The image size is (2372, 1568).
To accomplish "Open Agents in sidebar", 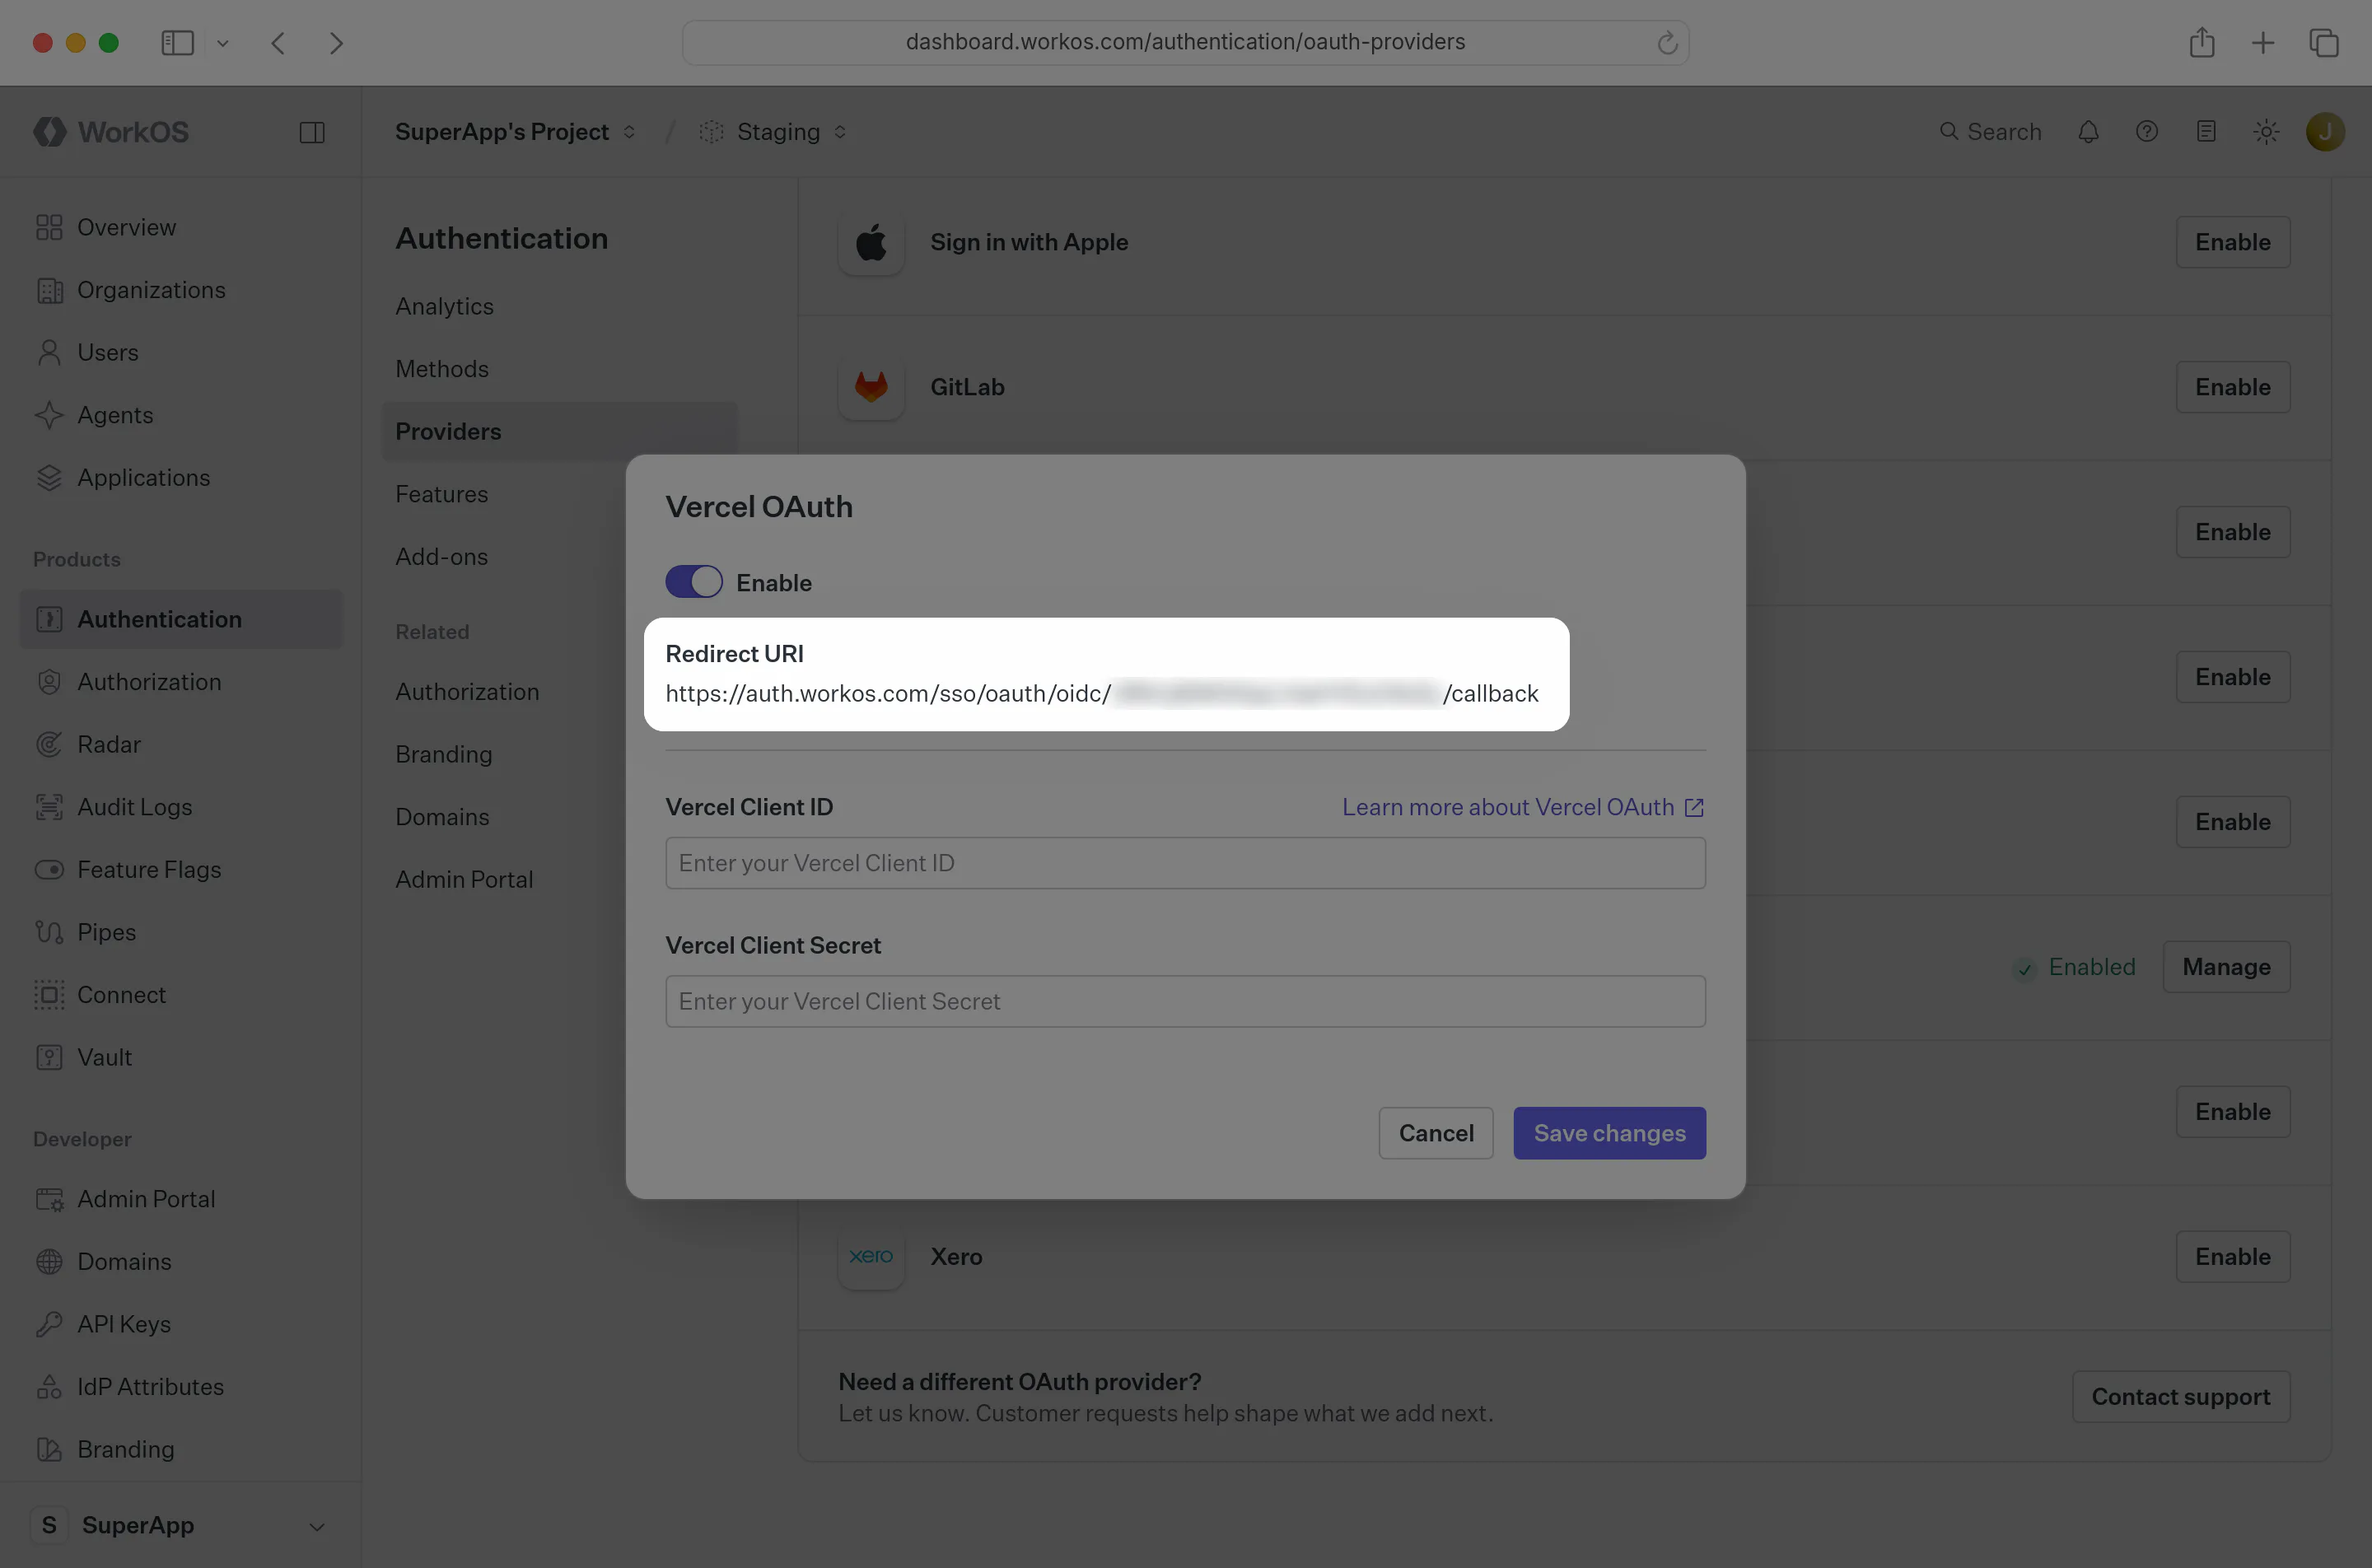I will coord(180,415).
